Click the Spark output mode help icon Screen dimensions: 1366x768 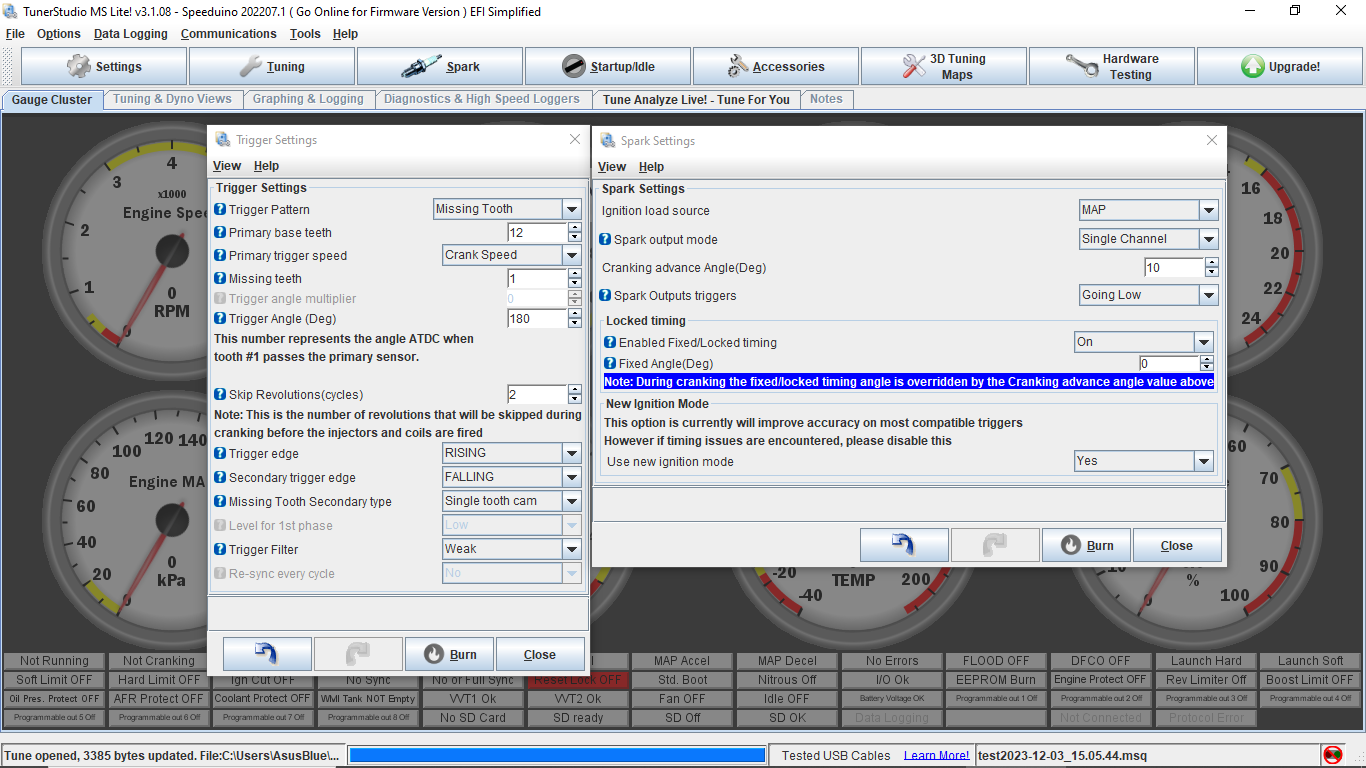605,240
